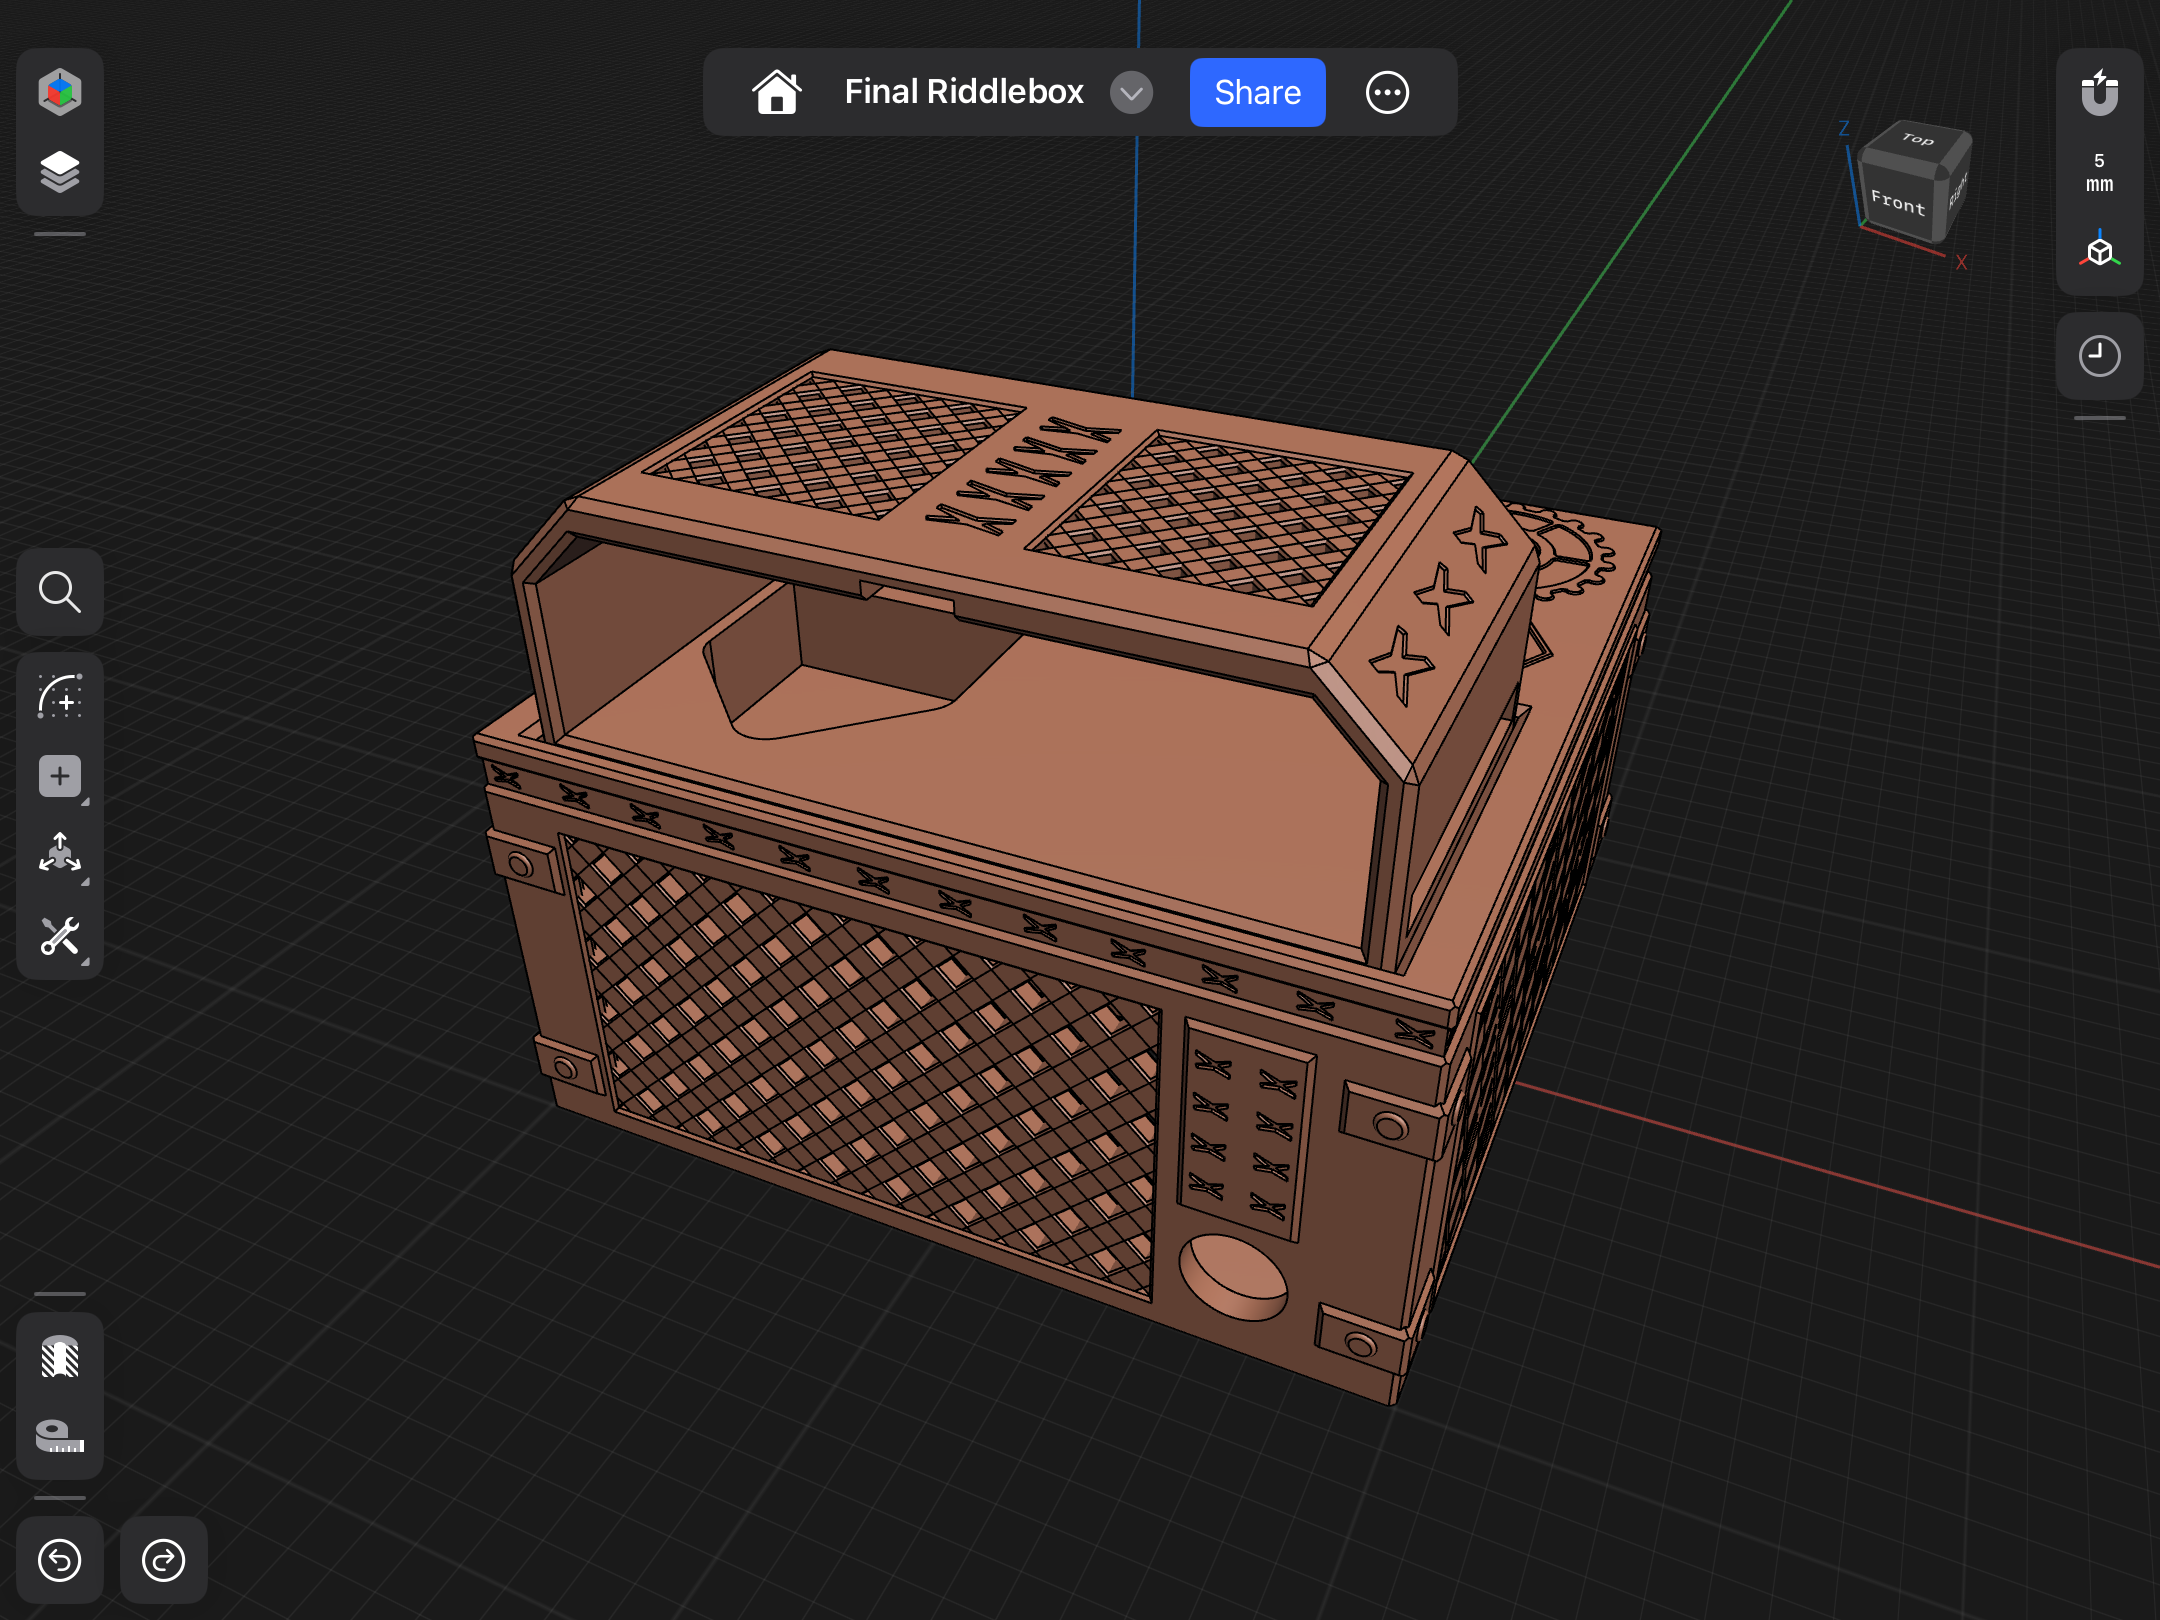Select the Front face of the view cube
The image size is (2160, 1620).
[1897, 200]
